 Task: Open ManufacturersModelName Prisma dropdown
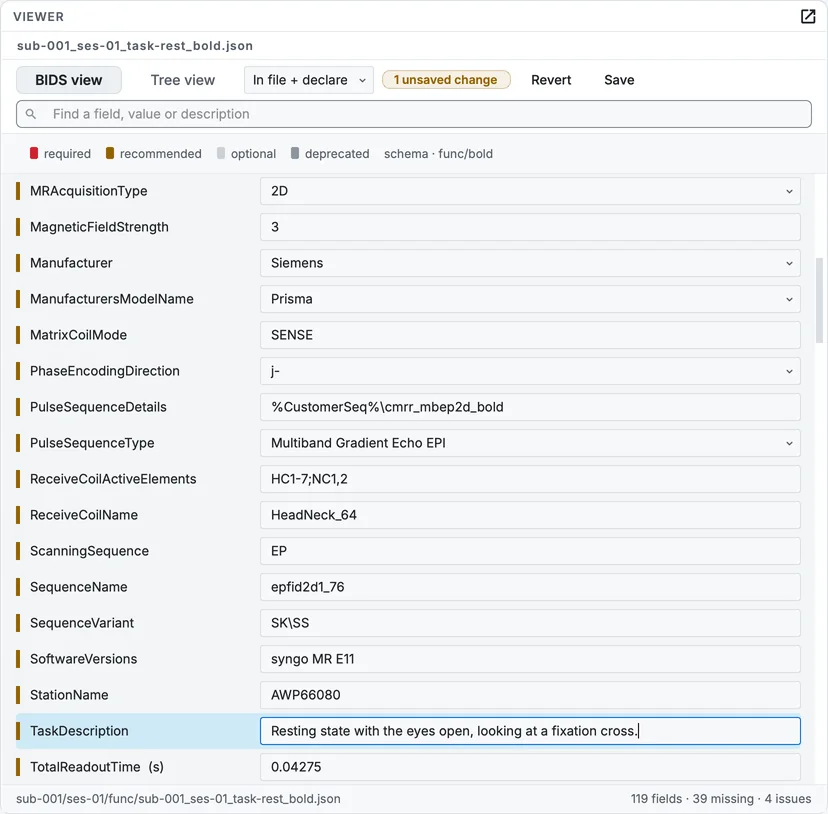530,299
